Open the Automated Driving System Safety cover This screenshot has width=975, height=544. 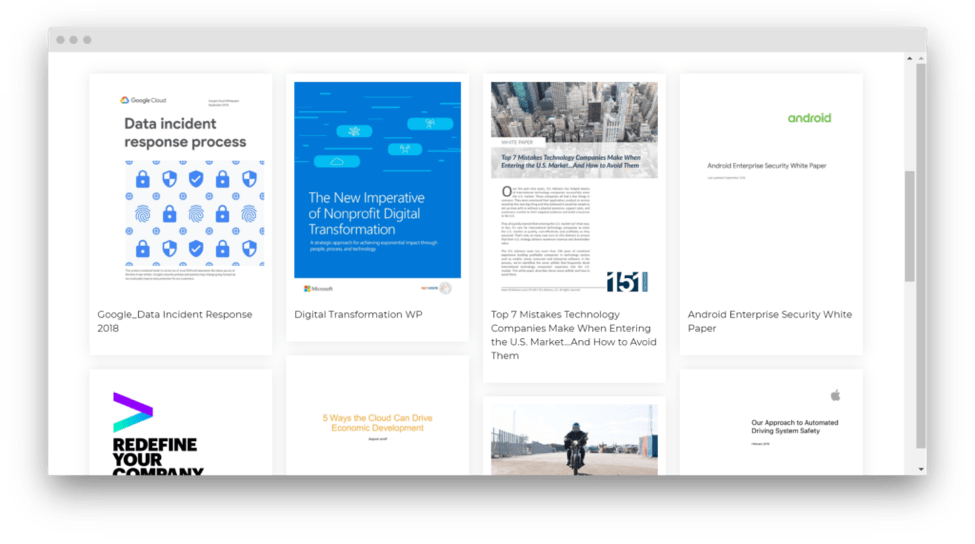[771, 427]
